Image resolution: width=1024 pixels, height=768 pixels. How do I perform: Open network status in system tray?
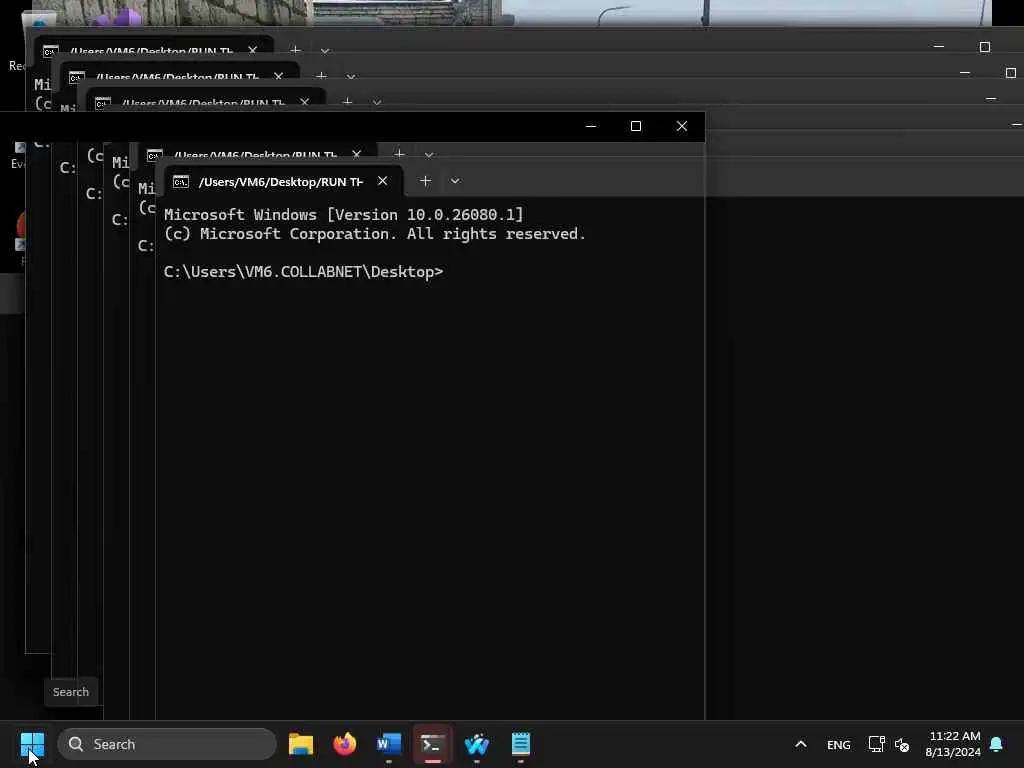(876, 744)
